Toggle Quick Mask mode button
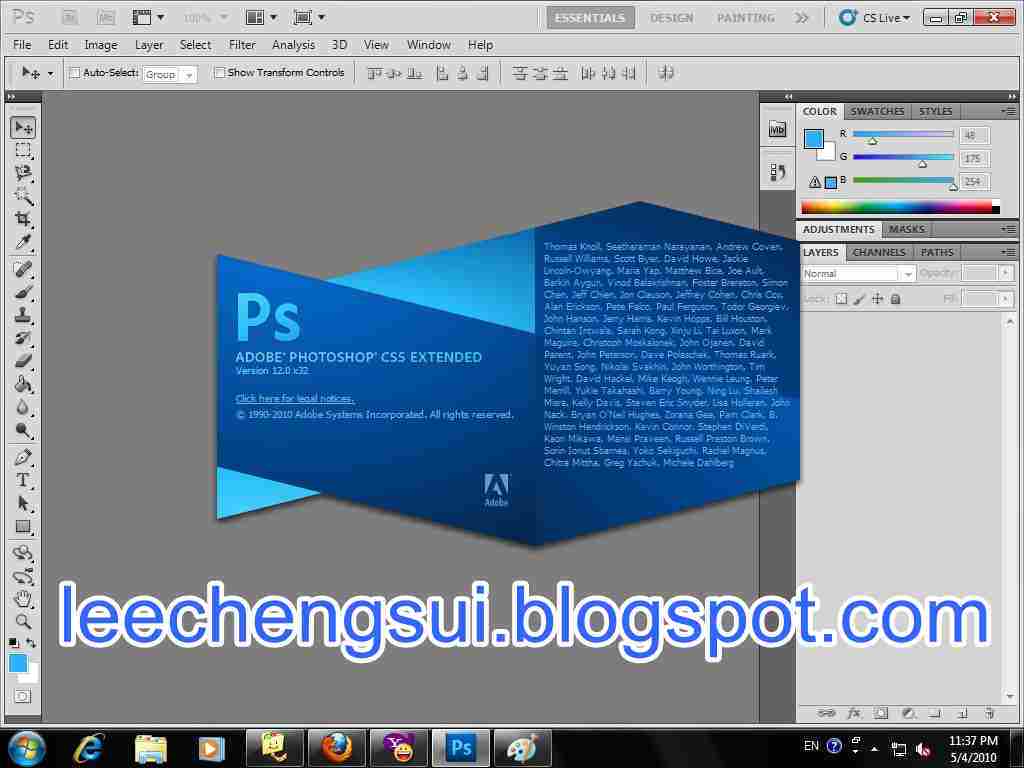 (22, 696)
